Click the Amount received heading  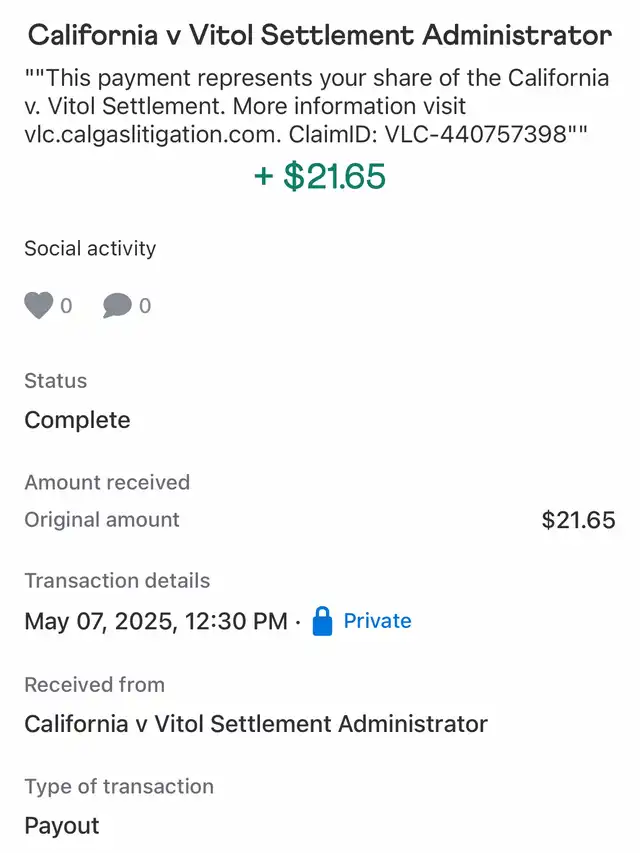click(x=107, y=482)
